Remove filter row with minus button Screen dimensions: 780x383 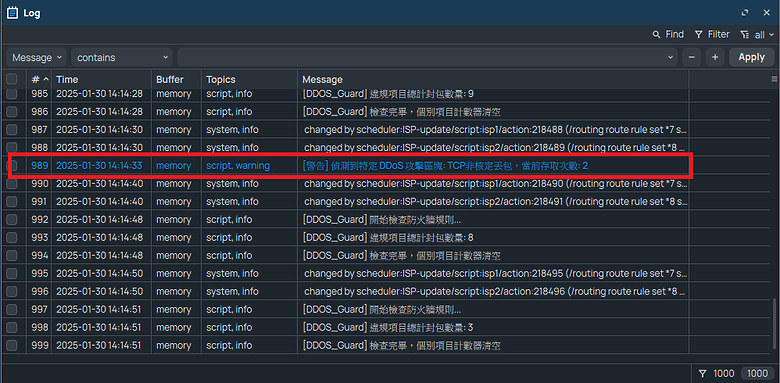[x=691, y=57]
